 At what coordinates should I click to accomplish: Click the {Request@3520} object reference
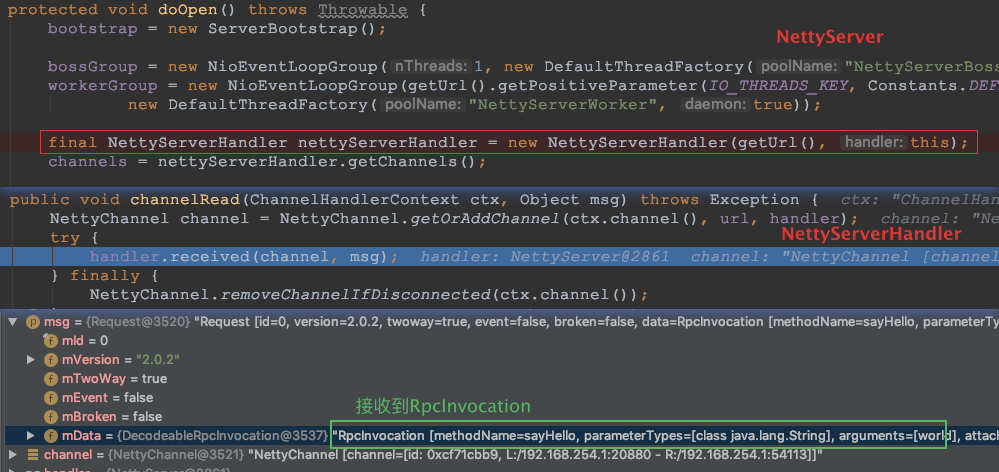(138, 322)
